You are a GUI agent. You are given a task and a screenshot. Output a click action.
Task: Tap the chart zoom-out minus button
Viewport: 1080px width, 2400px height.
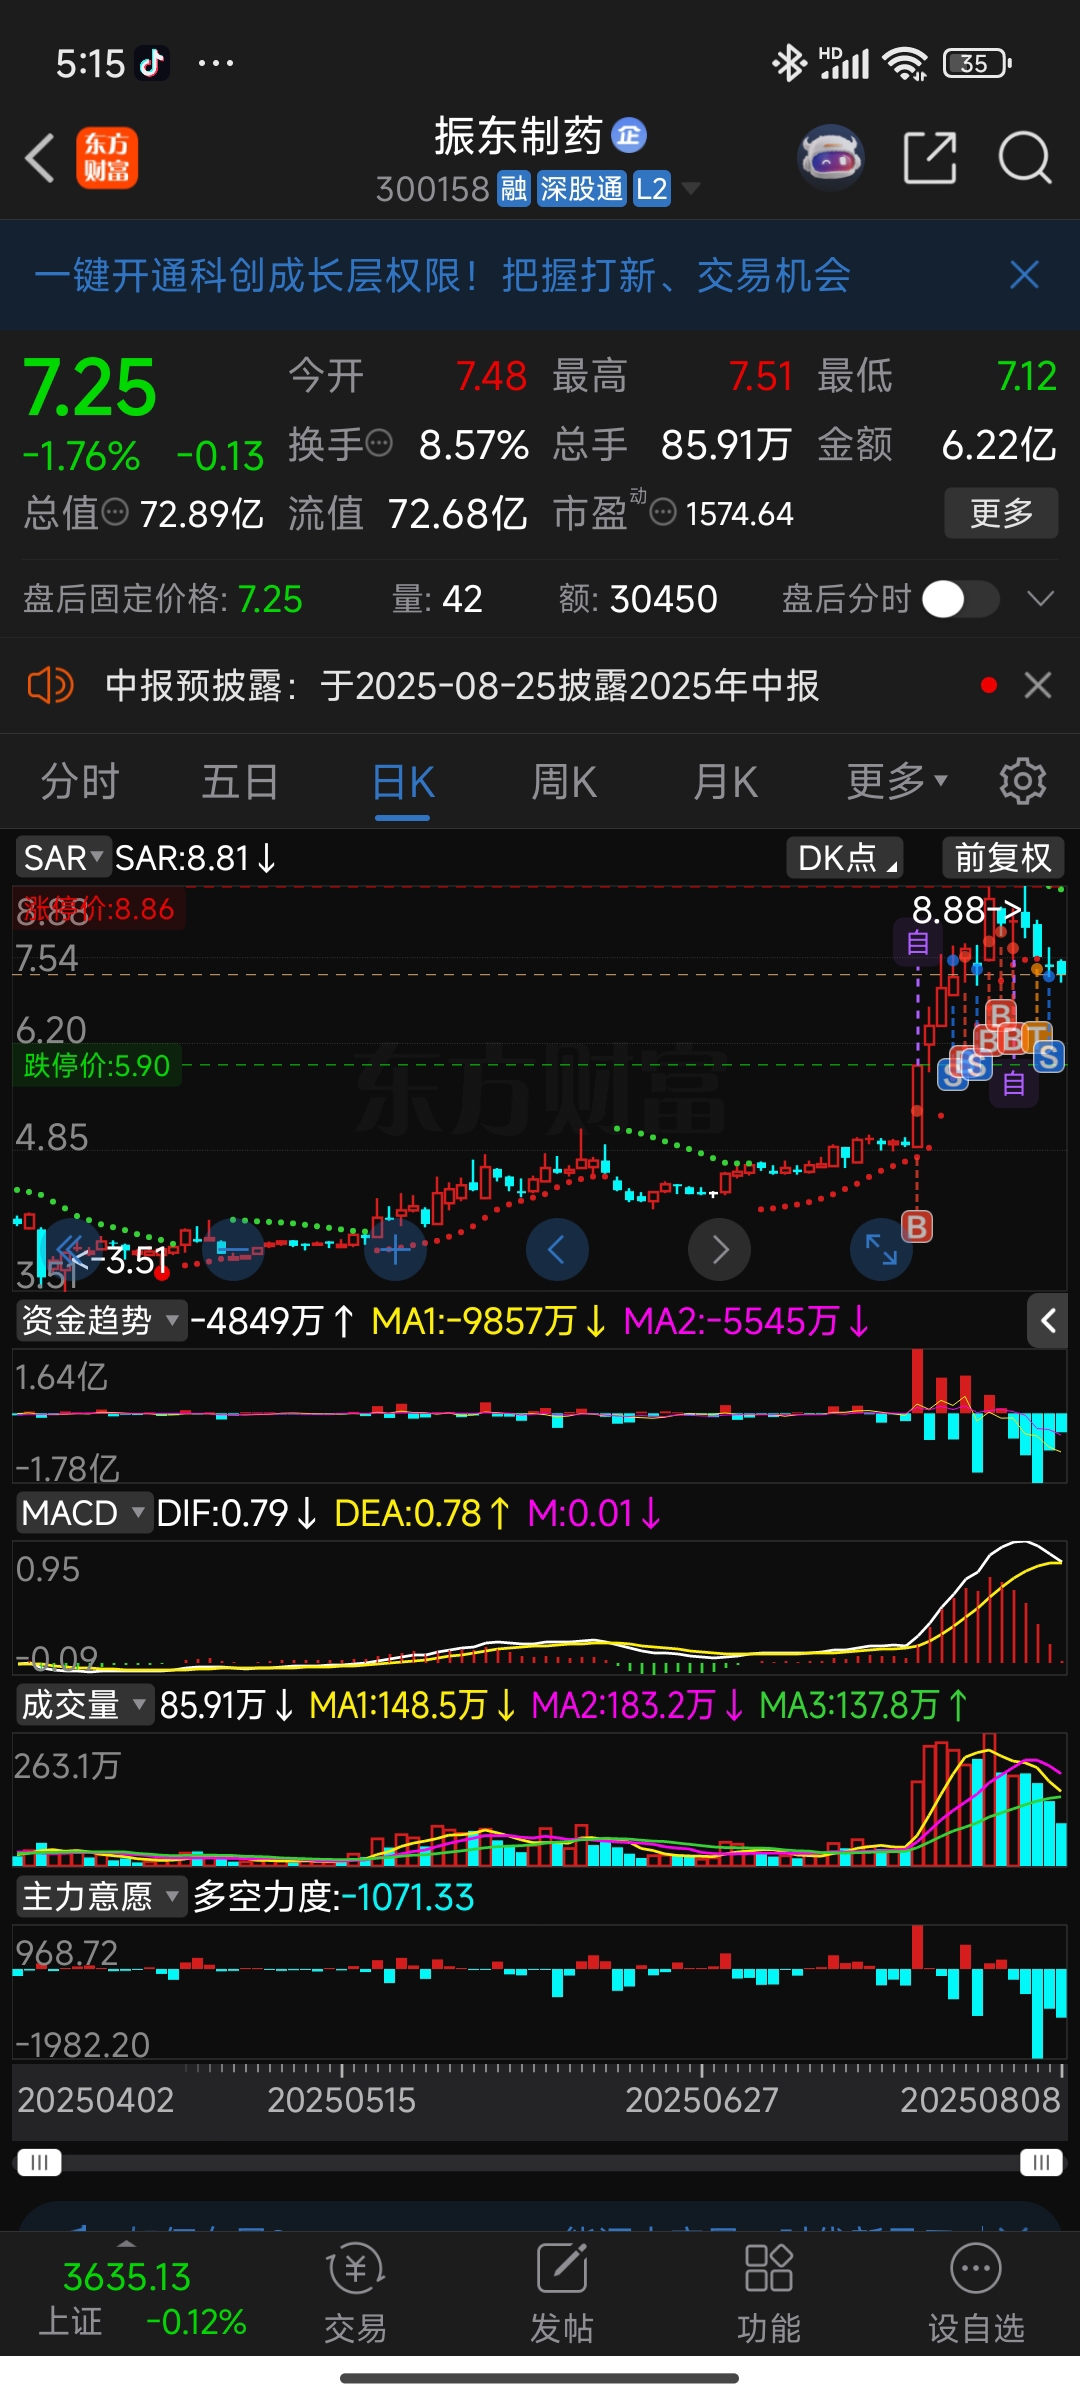(233, 1249)
